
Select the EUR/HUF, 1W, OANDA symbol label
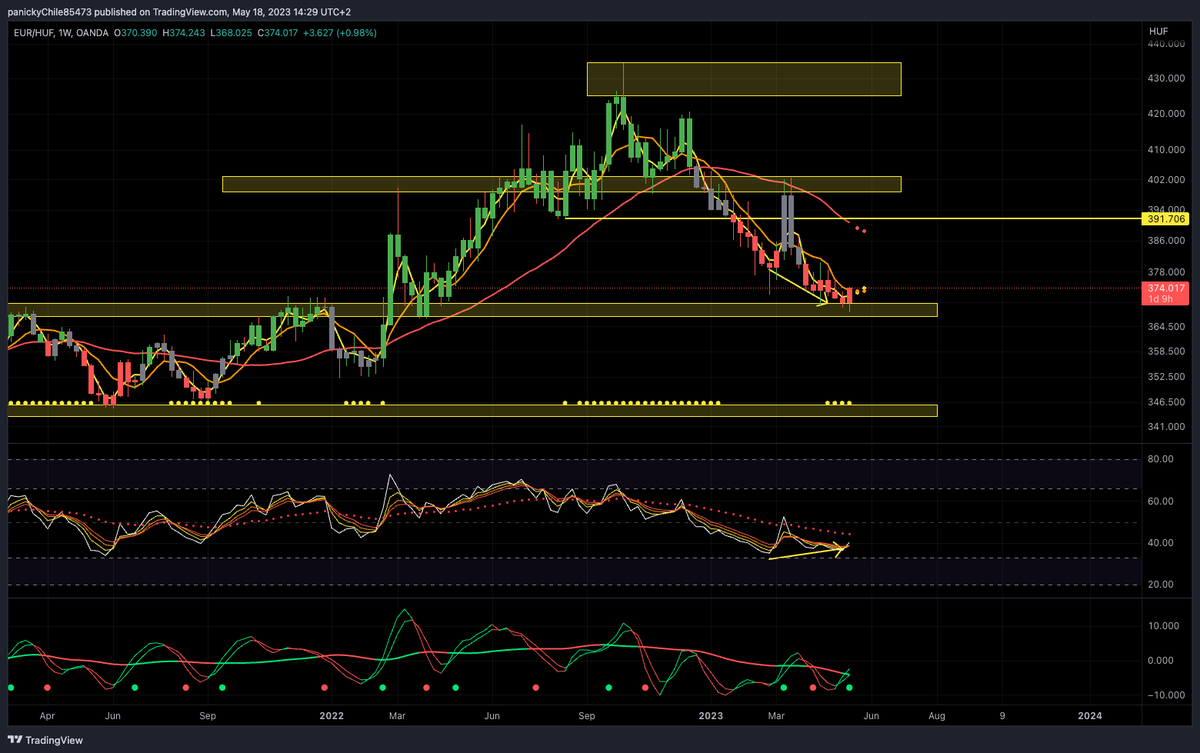click(60, 32)
